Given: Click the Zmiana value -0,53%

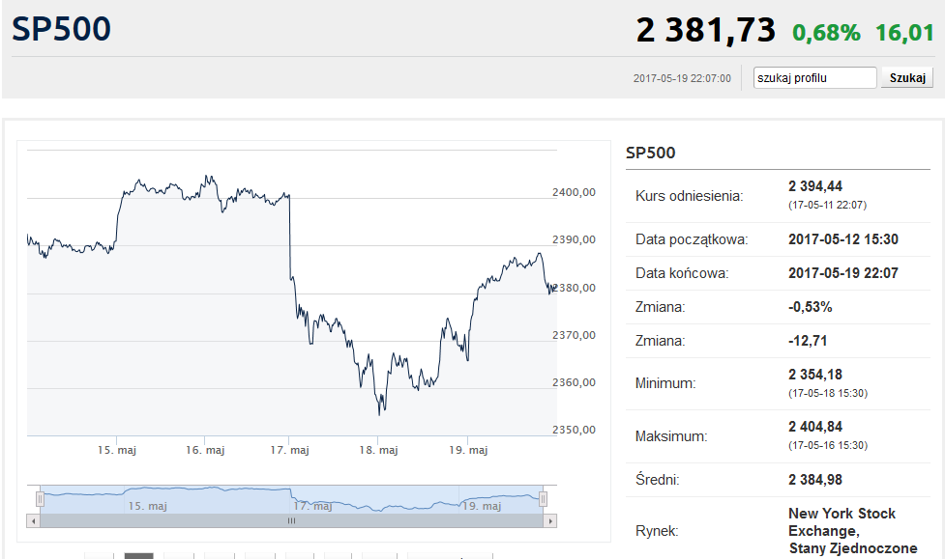Looking at the screenshot, I should click(810, 307).
